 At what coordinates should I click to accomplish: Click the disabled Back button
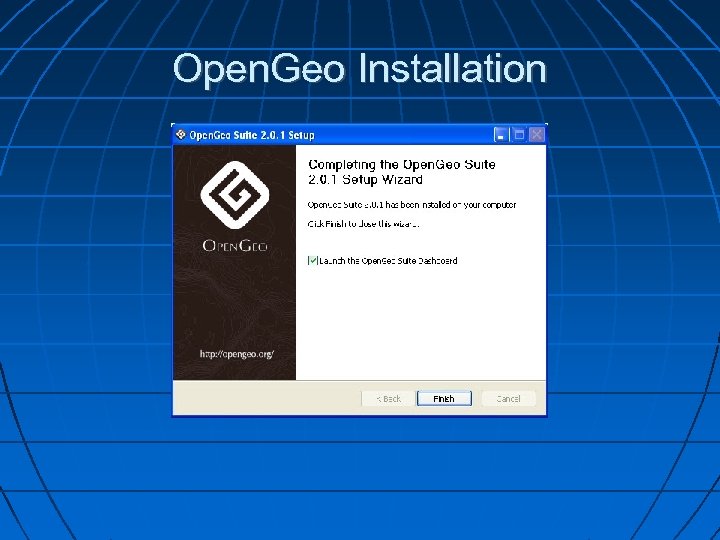[388, 399]
